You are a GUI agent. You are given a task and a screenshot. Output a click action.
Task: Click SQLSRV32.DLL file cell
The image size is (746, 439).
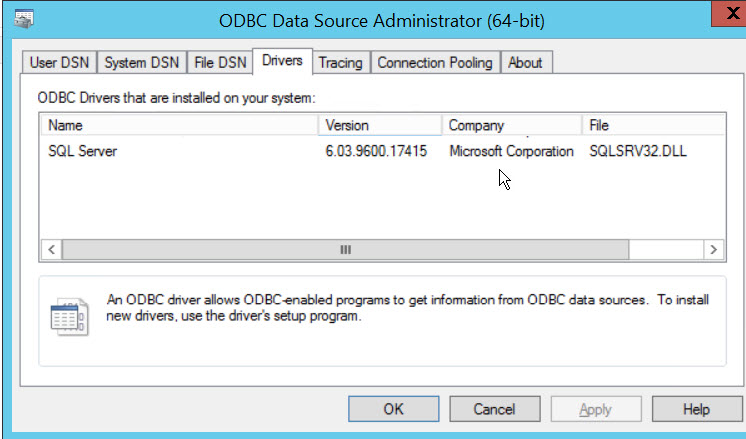pos(638,151)
